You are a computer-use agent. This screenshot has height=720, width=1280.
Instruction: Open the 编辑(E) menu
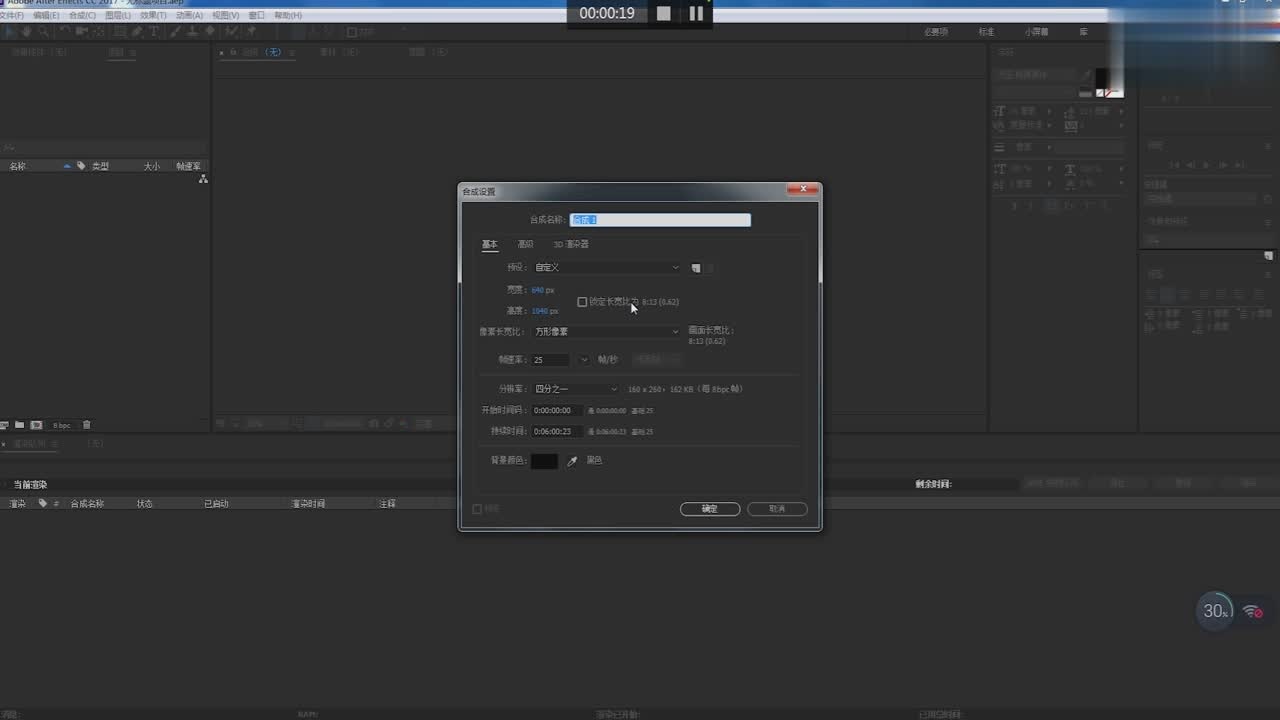coord(46,16)
